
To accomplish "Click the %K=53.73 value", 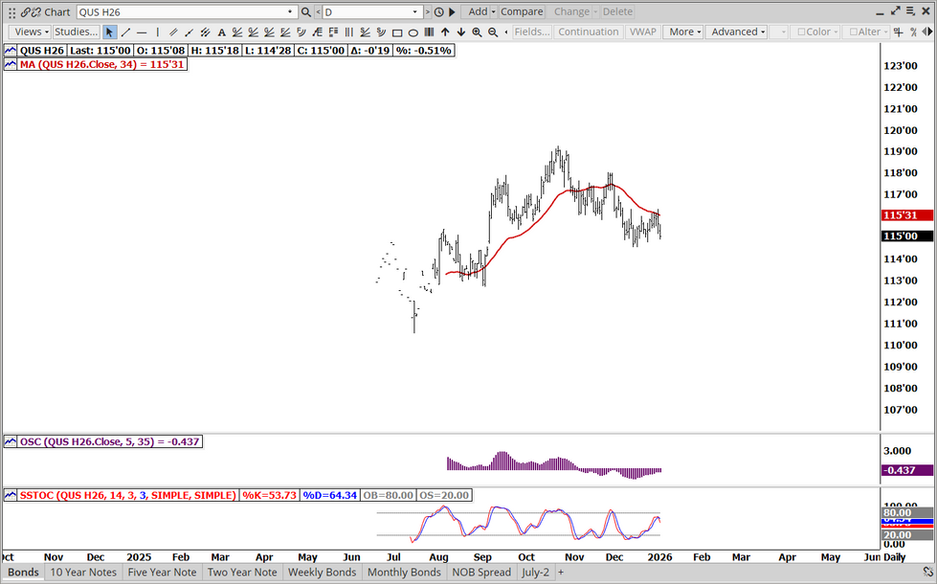I will [269, 495].
